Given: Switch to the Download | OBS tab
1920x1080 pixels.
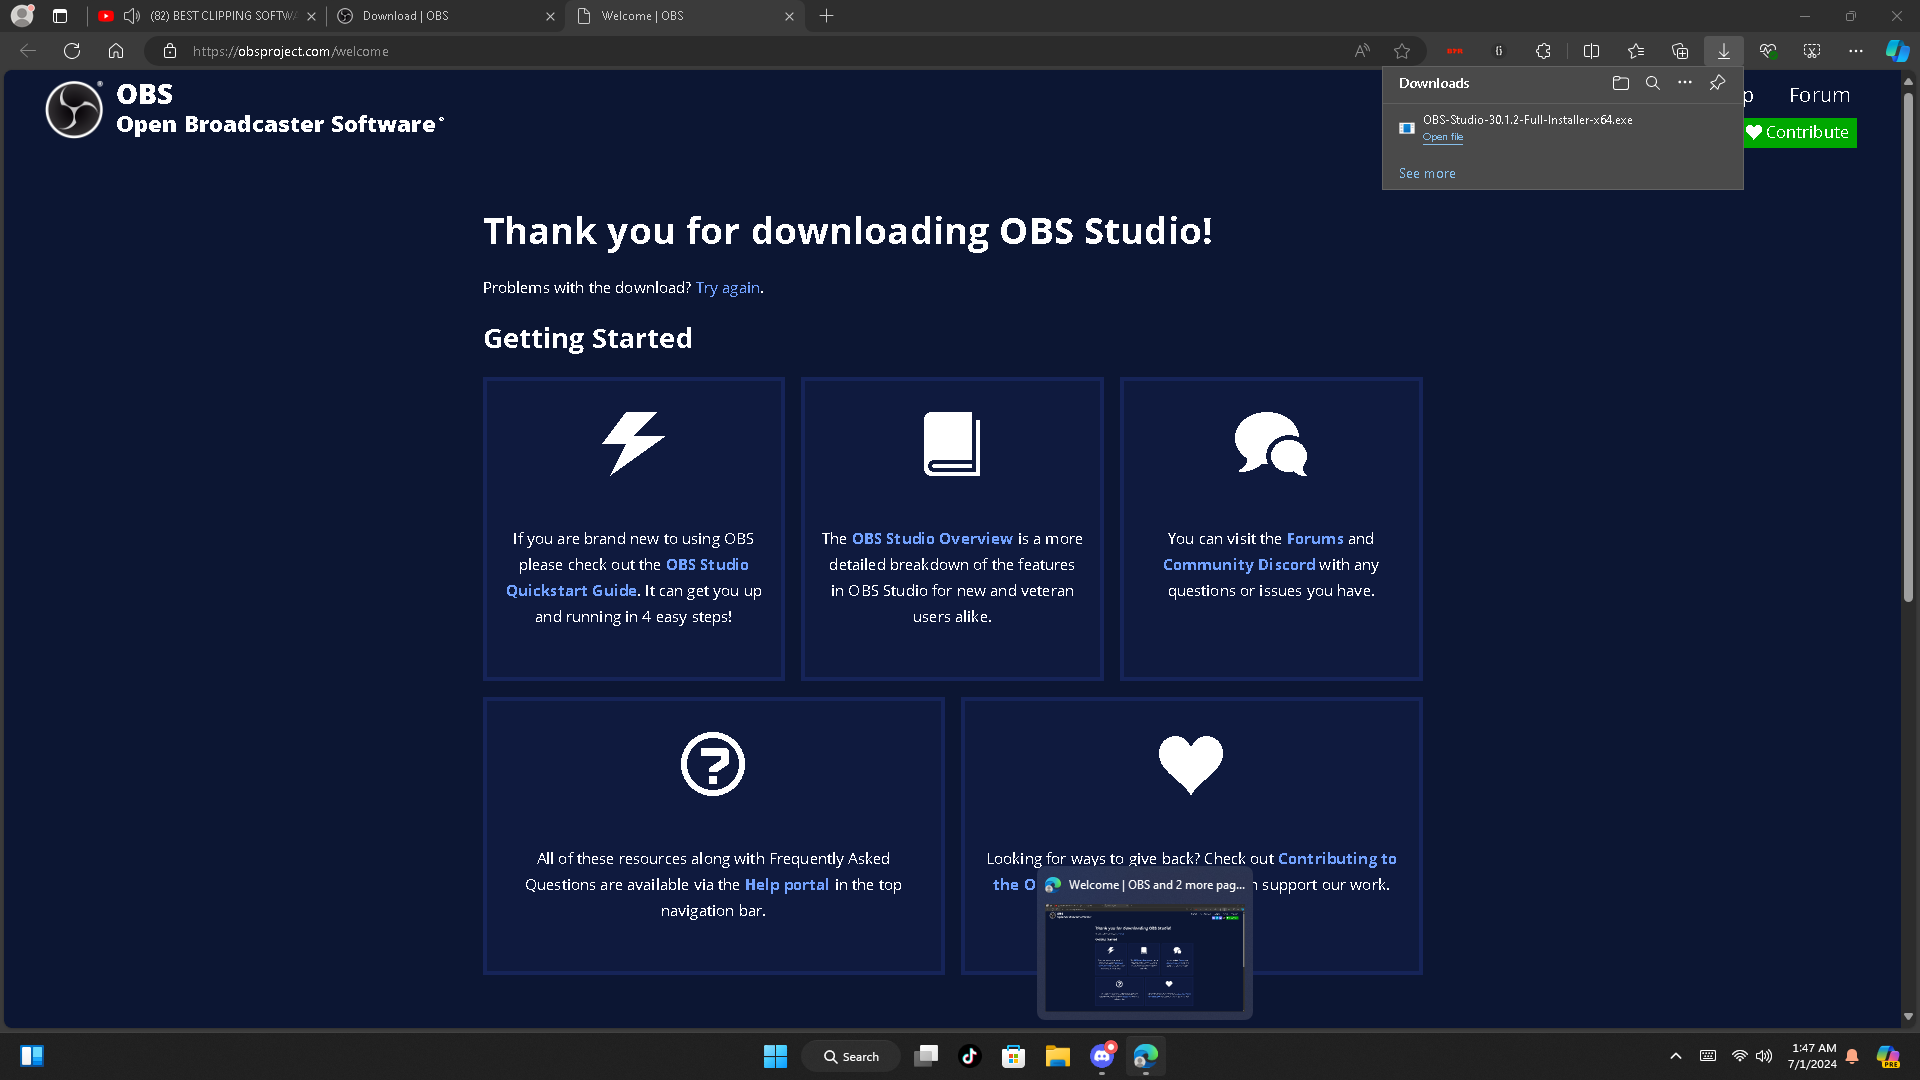Looking at the screenshot, I should [x=446, y=16].
